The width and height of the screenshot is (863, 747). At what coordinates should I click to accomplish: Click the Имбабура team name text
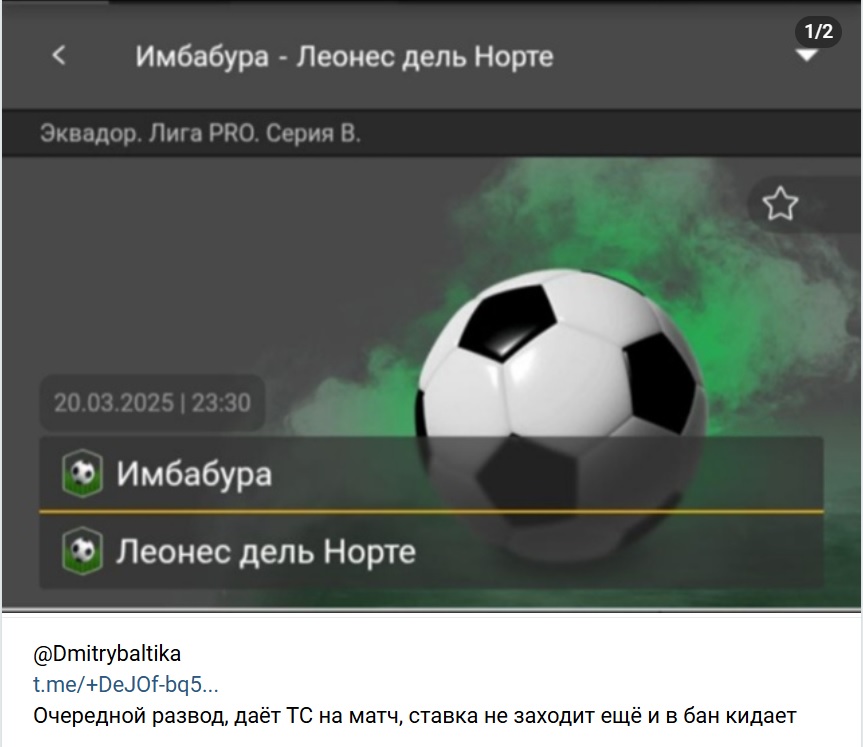(194, 474)
